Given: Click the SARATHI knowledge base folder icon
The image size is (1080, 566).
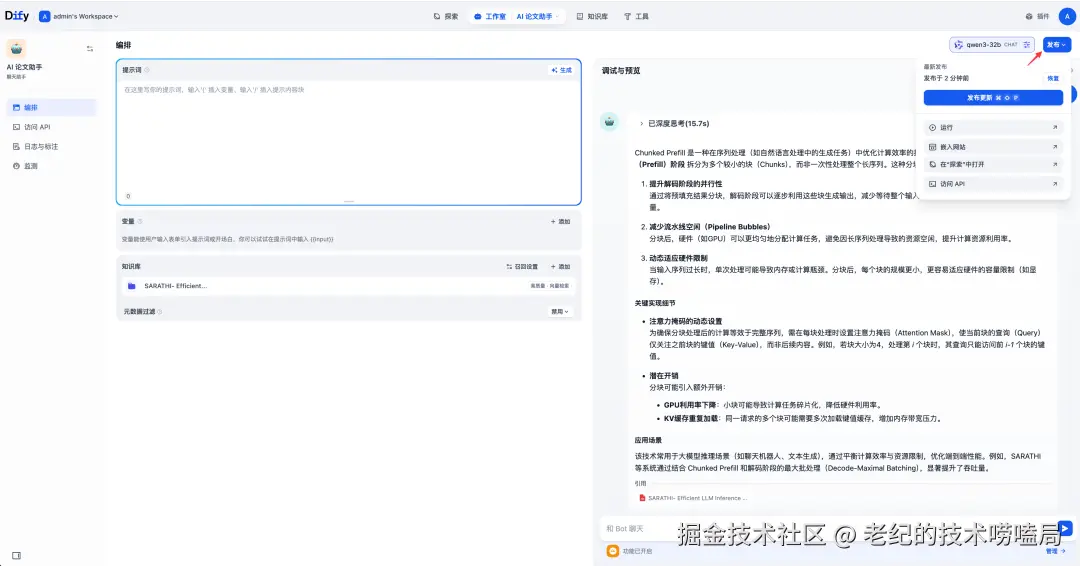Looking at the screenshot, I should 132,286.
